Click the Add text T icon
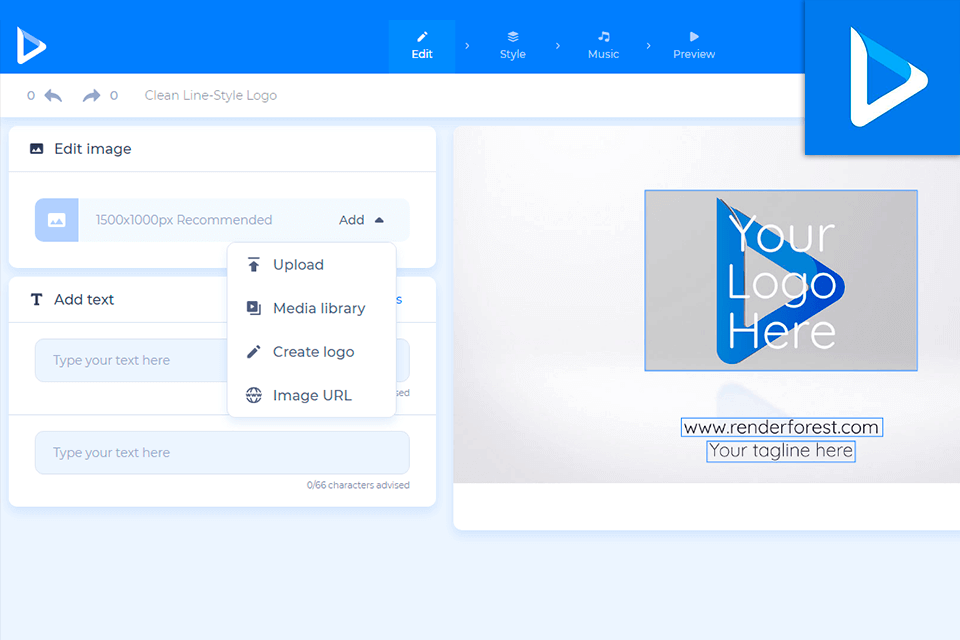The image size is (960, 640). [37, 299]
